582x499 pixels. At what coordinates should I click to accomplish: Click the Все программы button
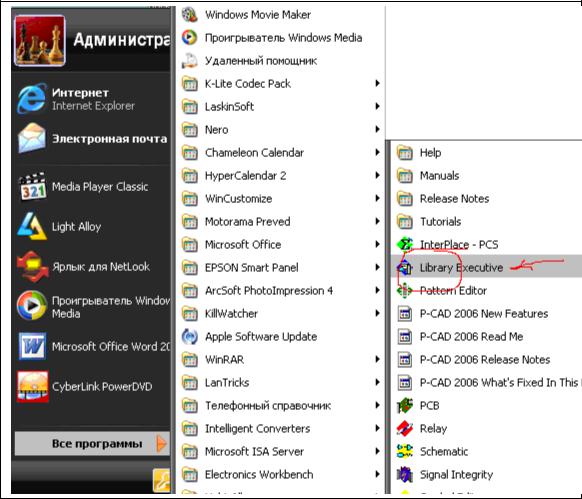click(92, 443)
